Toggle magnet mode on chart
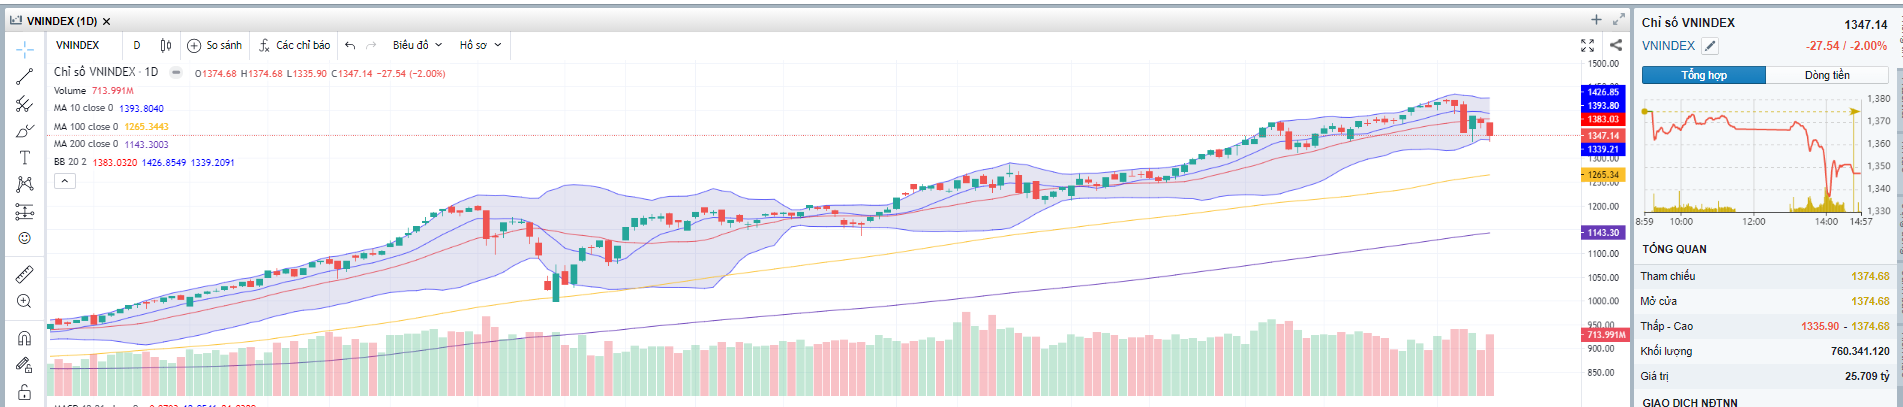The image size is (1903, 407). [25, 338]
